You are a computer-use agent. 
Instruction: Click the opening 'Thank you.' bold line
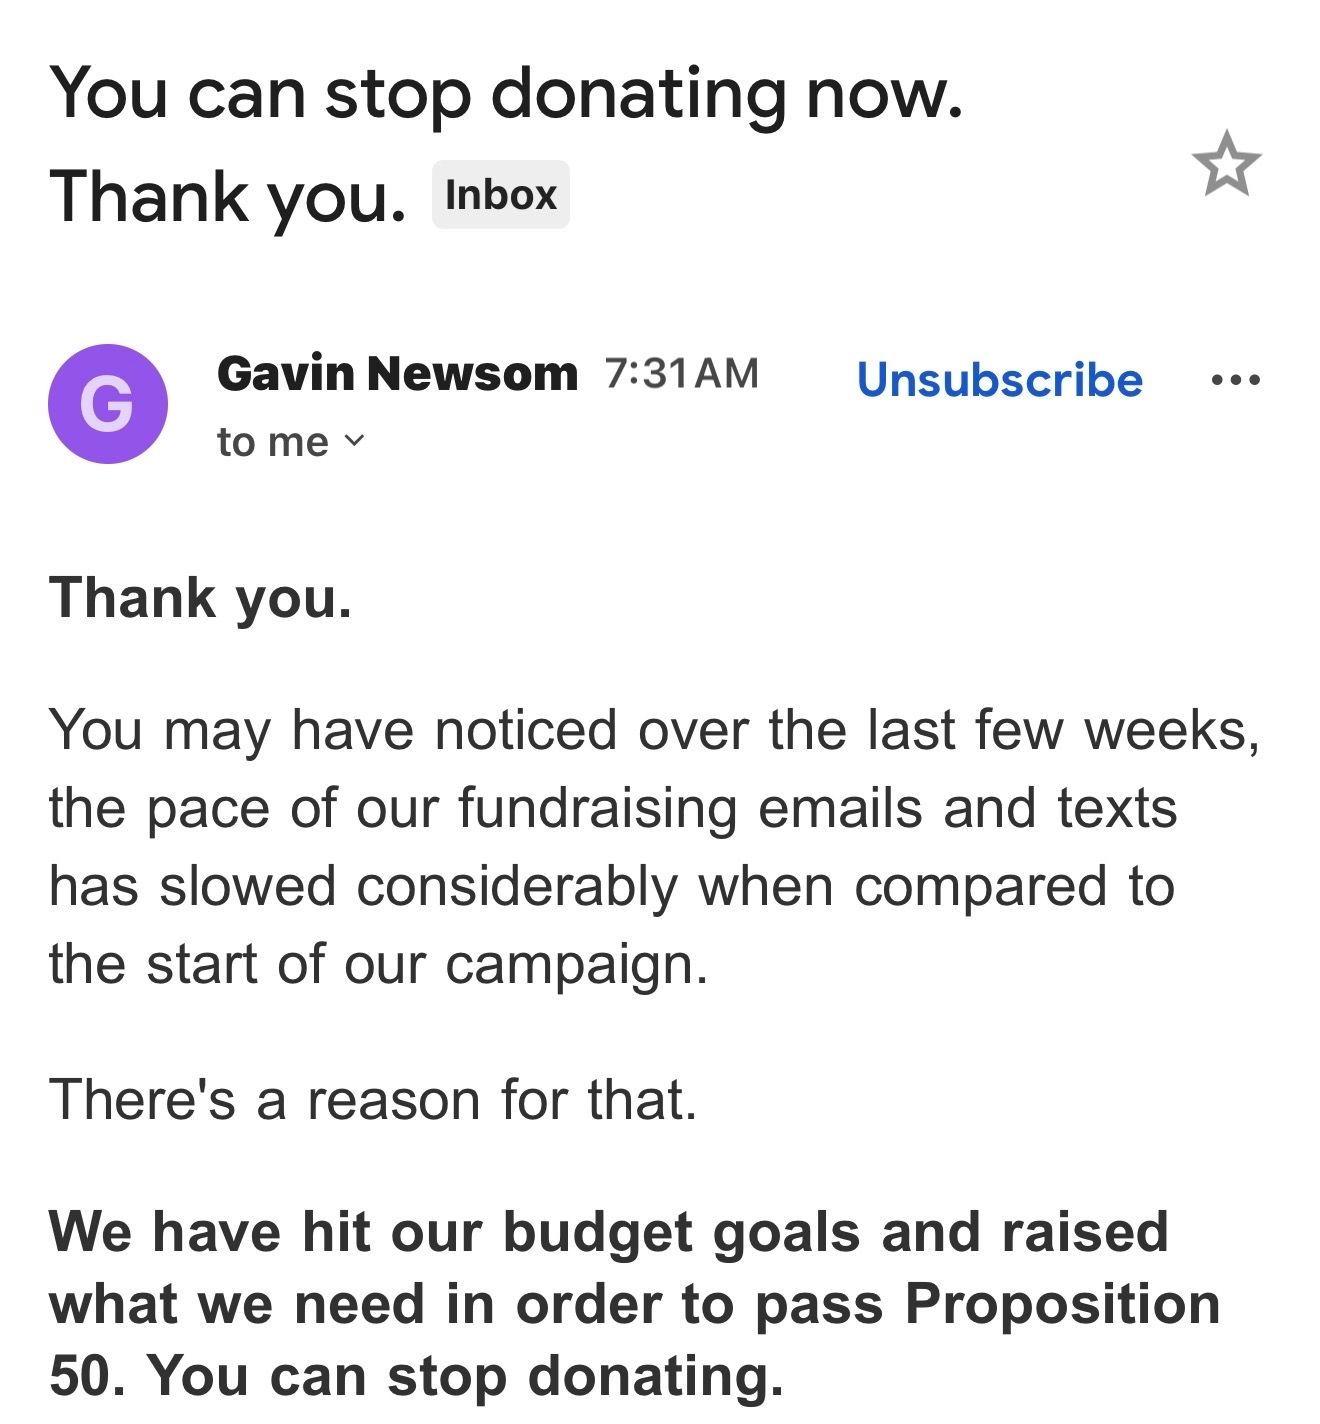pos(200,598)
